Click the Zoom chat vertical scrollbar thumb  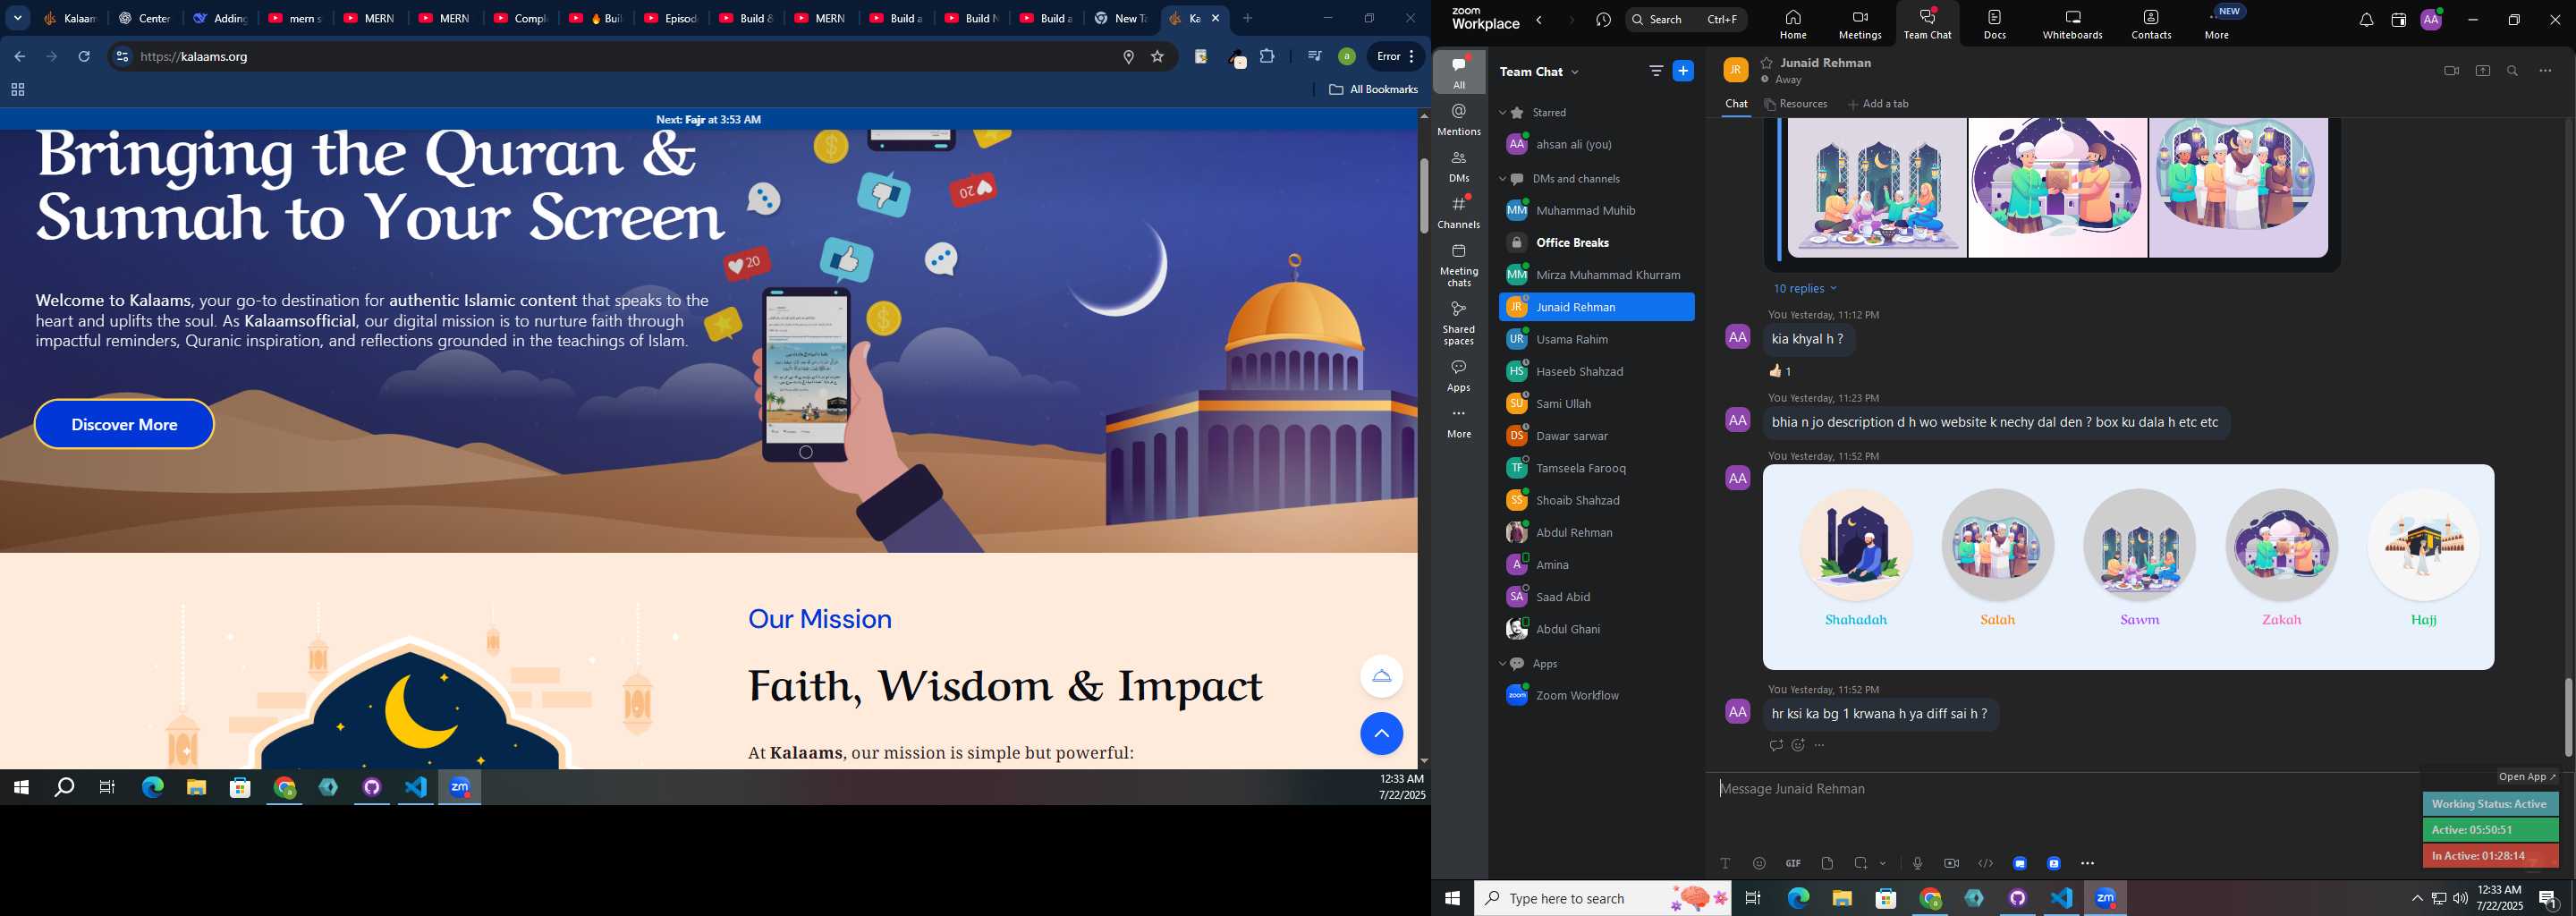click(x=2567, y=717)
